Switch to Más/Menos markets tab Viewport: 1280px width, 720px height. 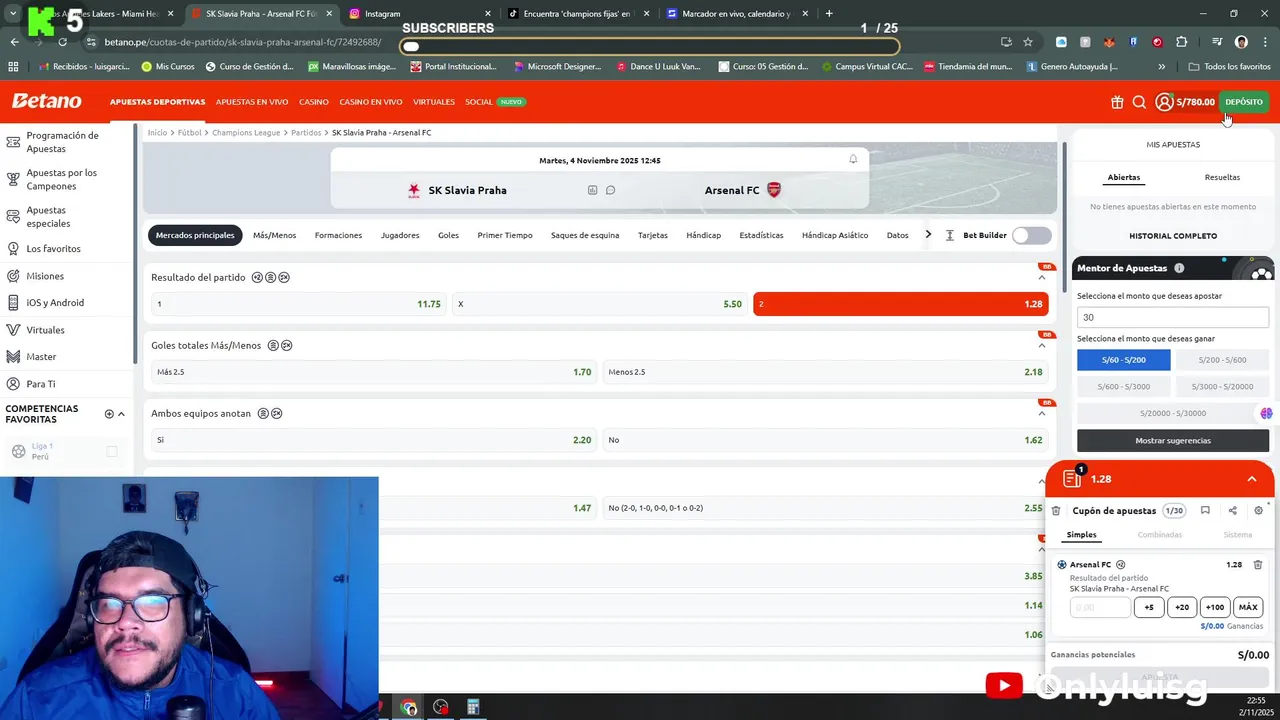point(274,235)
